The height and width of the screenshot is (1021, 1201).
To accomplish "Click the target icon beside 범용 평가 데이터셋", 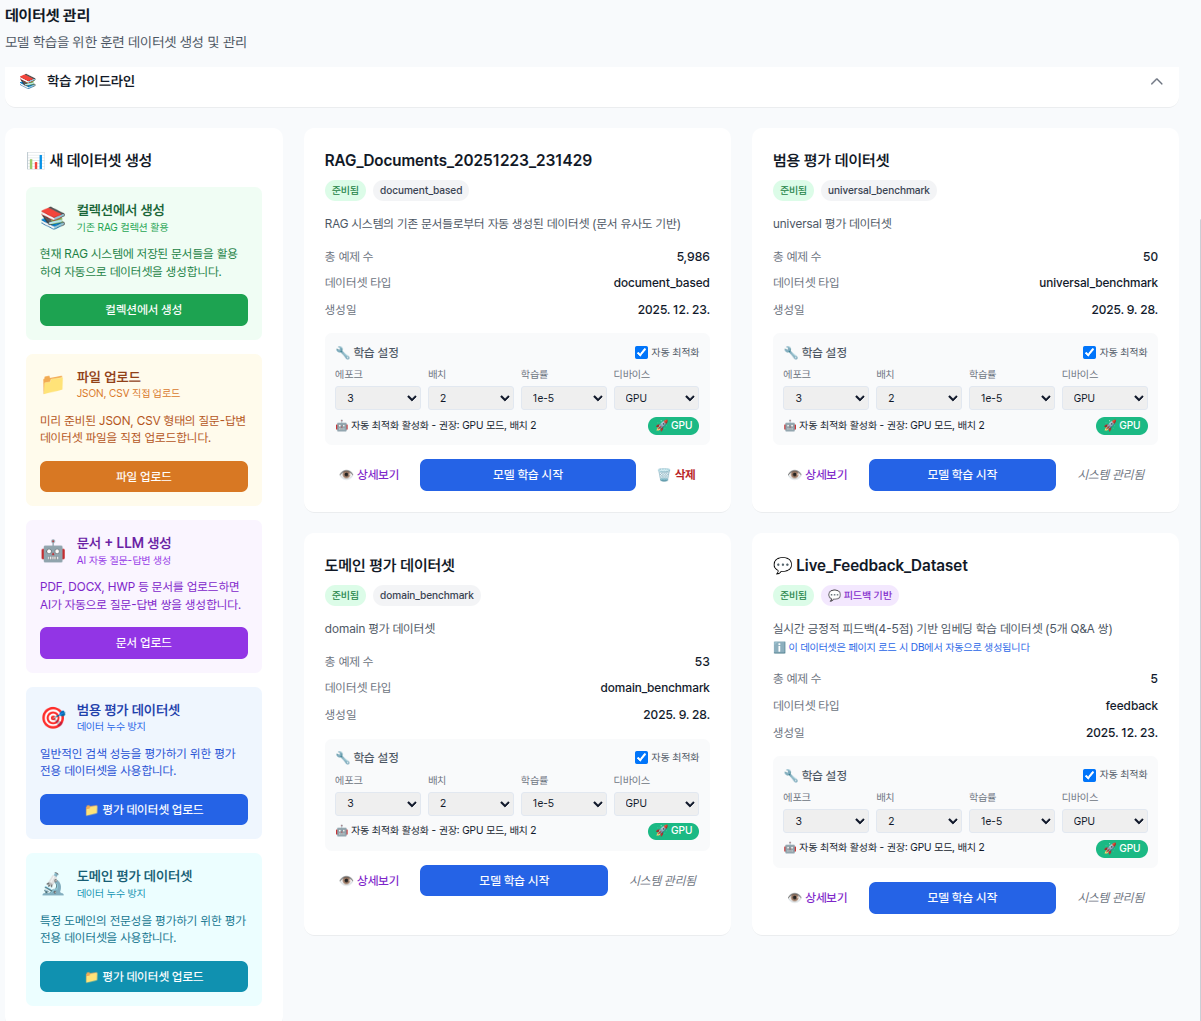I will tap(53, 717).
